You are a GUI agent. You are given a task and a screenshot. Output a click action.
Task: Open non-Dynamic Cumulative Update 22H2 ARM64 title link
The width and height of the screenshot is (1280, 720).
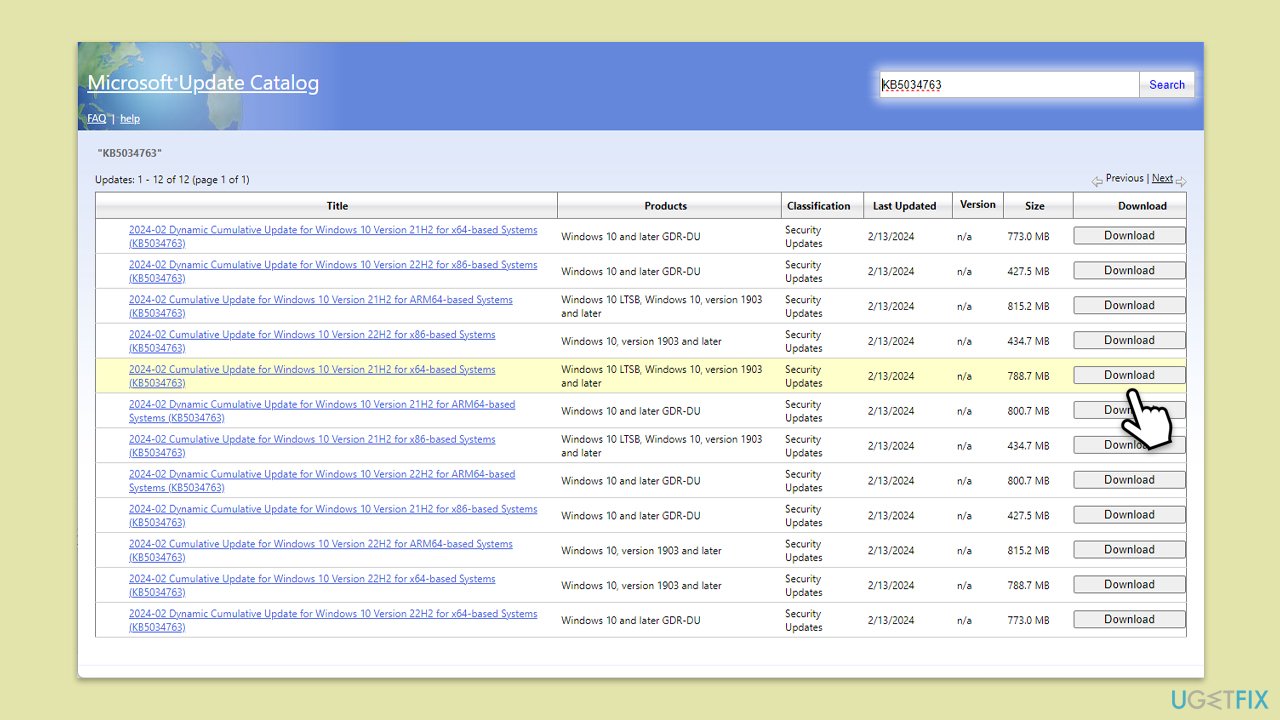(x=321, y=551)
